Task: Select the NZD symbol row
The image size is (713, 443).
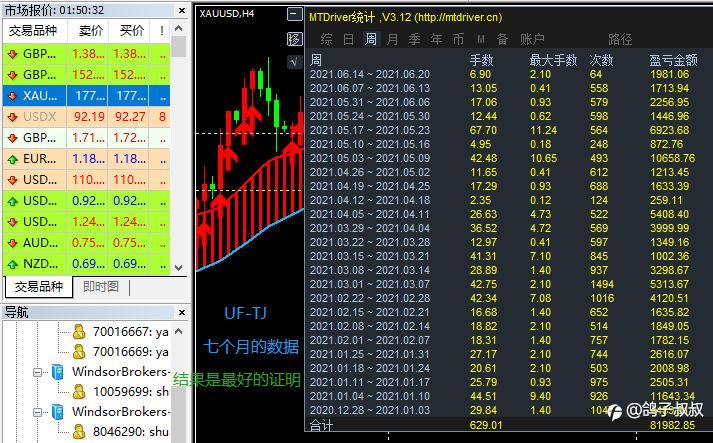Action: coord(86,264)
